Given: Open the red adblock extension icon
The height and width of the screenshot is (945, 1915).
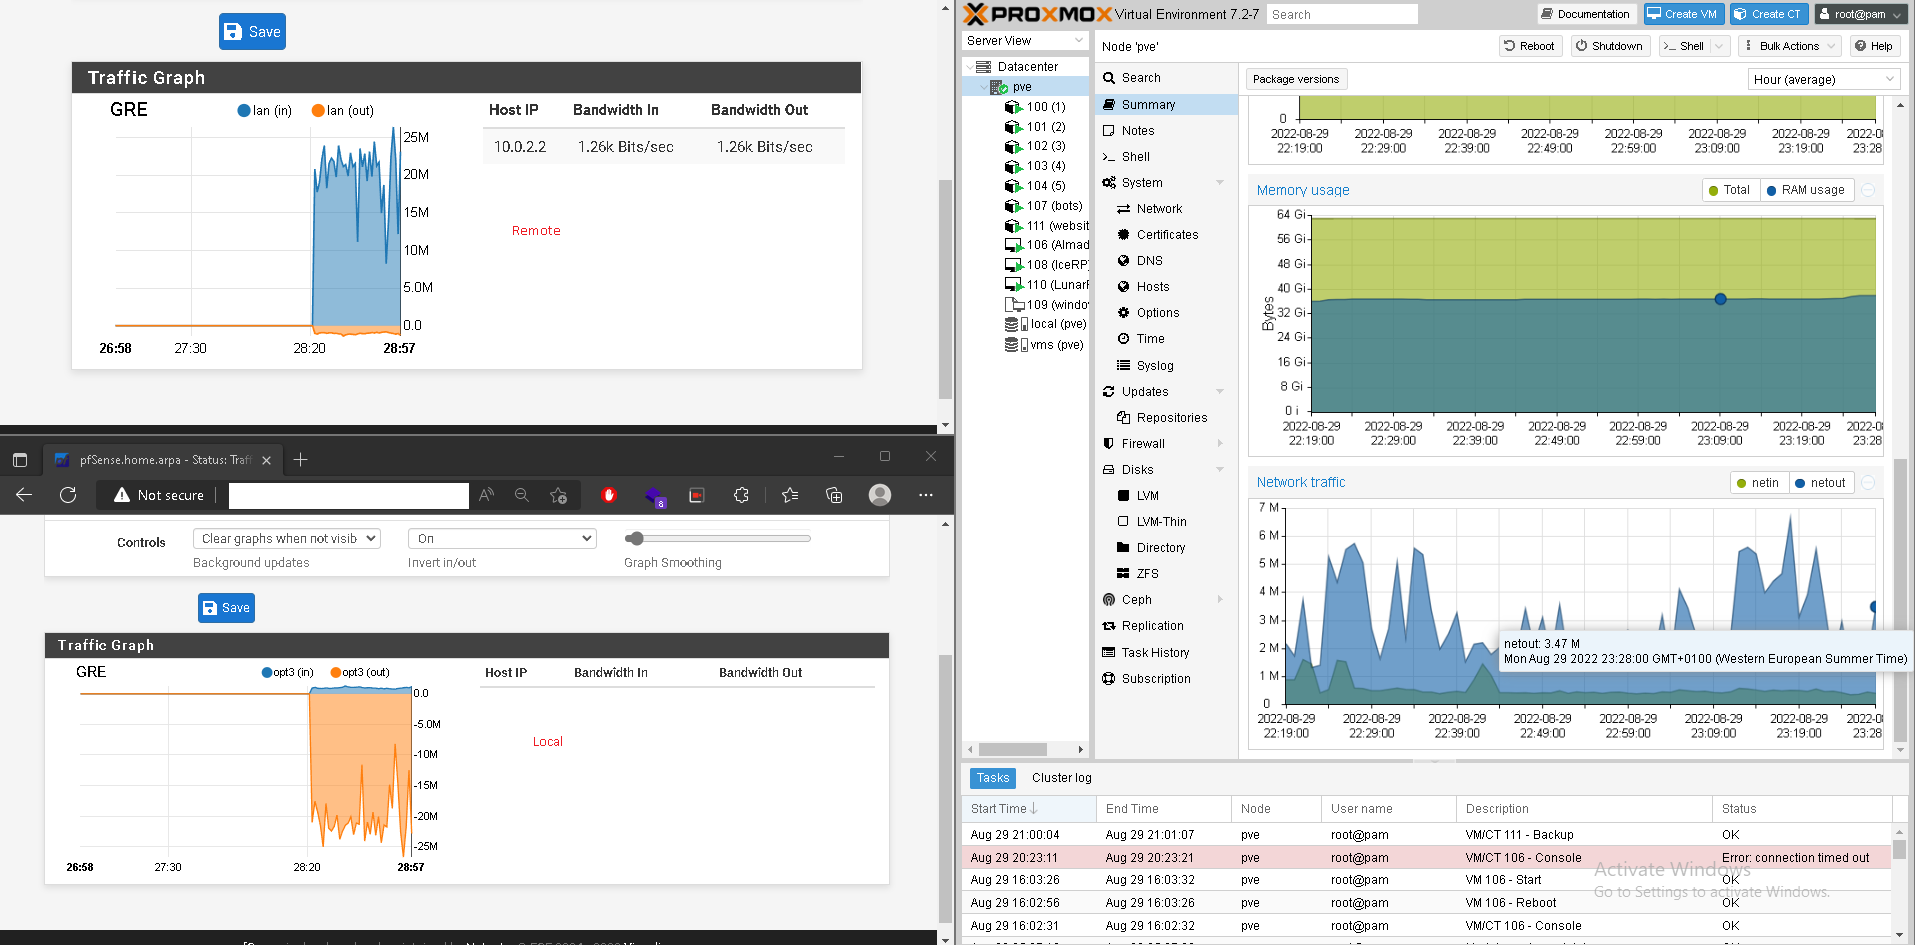Looking at the screenshot, I should point(609,495).
